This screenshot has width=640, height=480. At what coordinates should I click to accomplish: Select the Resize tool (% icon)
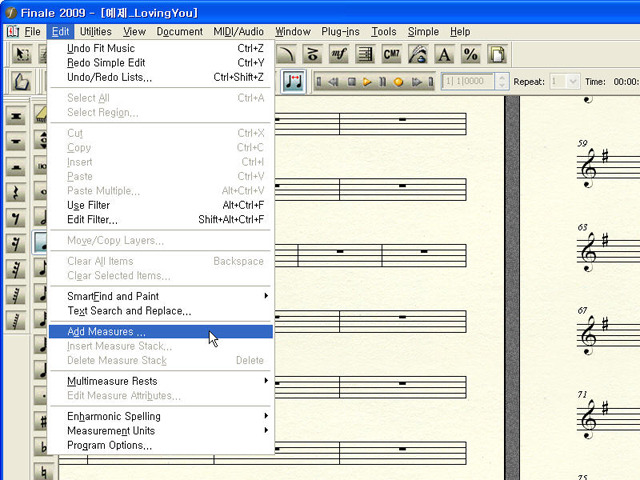click(470, 54)
